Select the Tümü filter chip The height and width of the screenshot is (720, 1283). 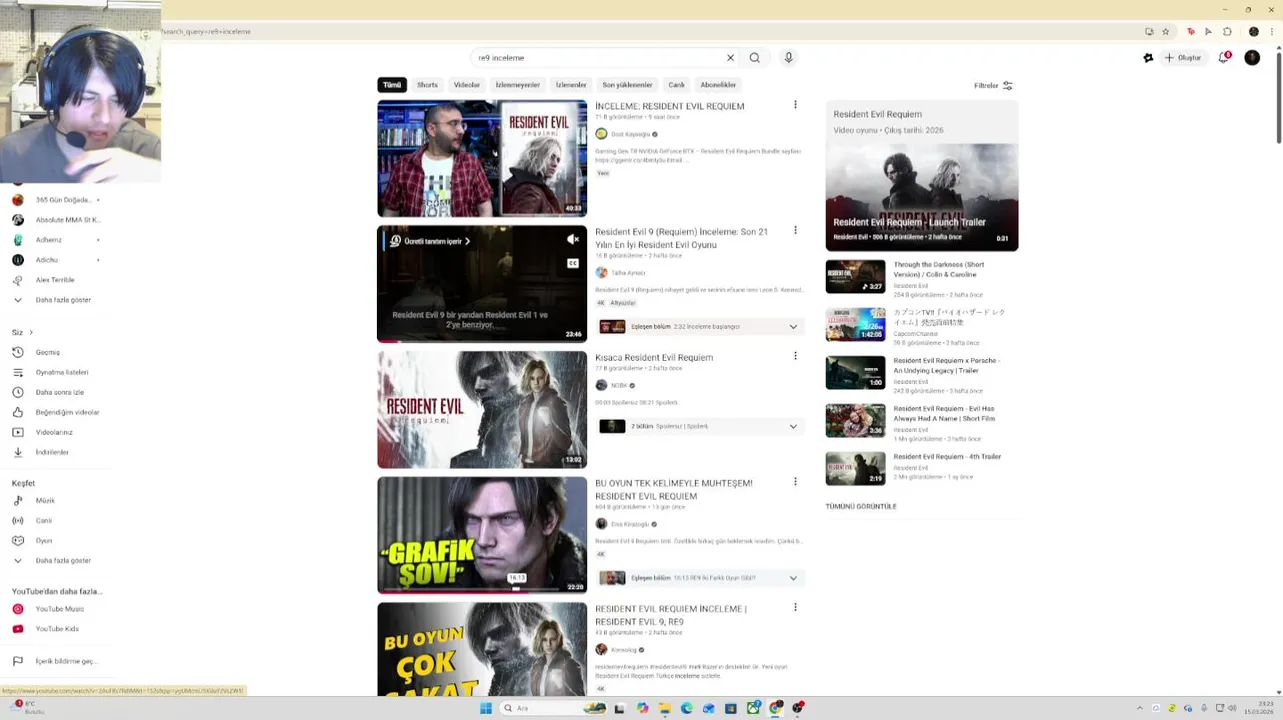tap(392, 85)
